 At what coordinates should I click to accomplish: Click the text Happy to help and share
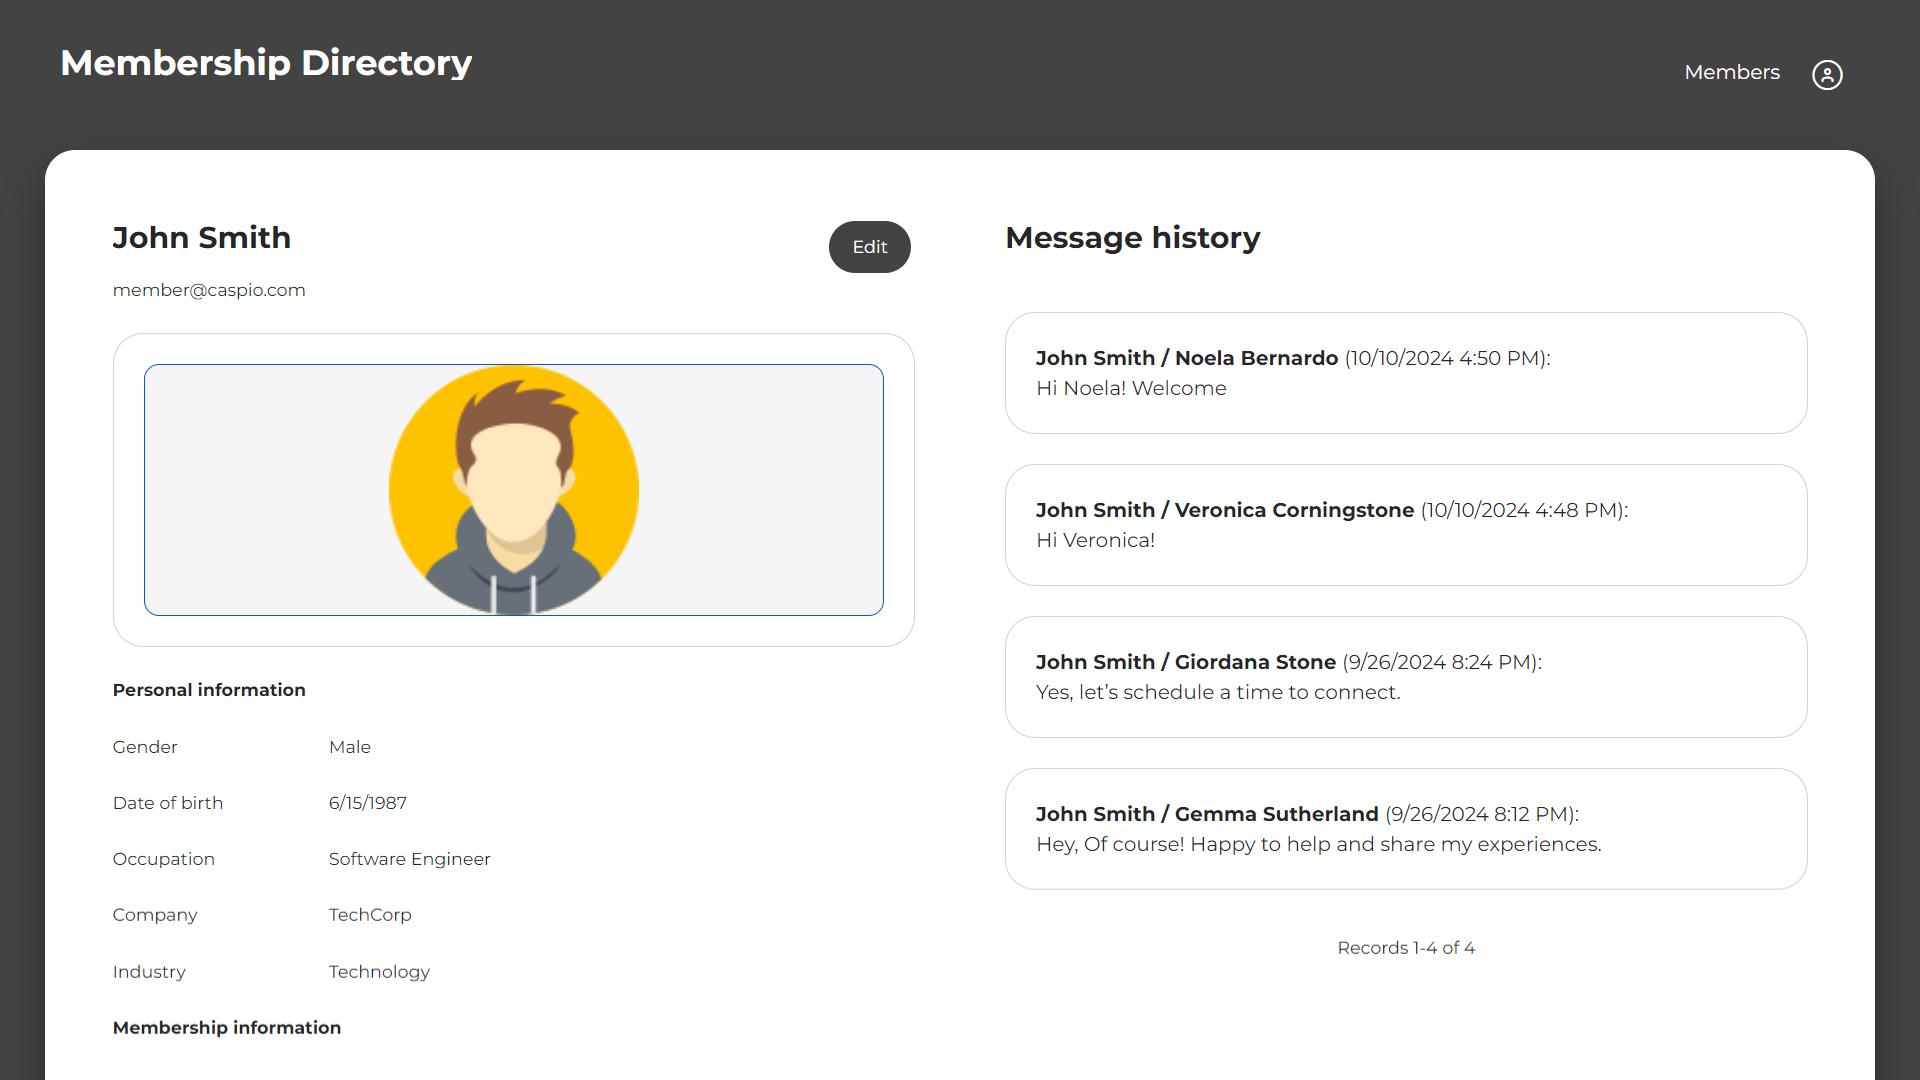[1319, 844]
